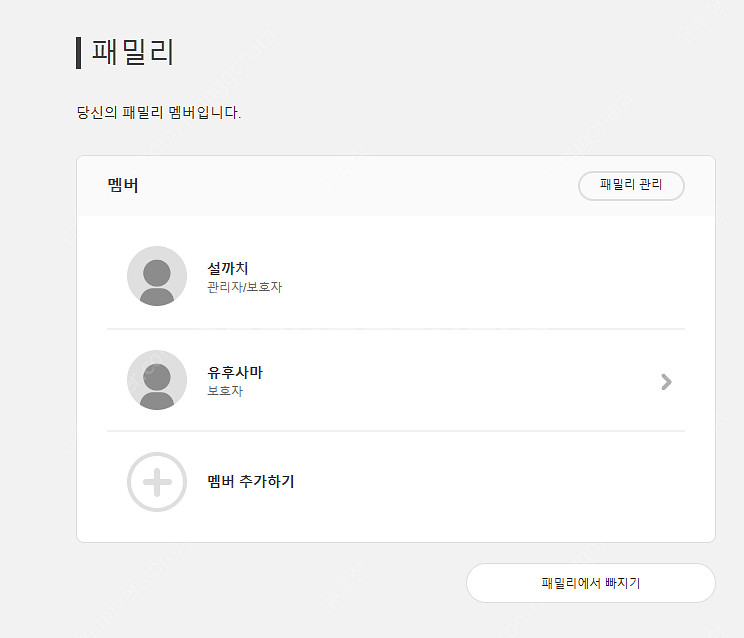Click the 패밀리 page title
744x638 pixels.
(133, 52)
